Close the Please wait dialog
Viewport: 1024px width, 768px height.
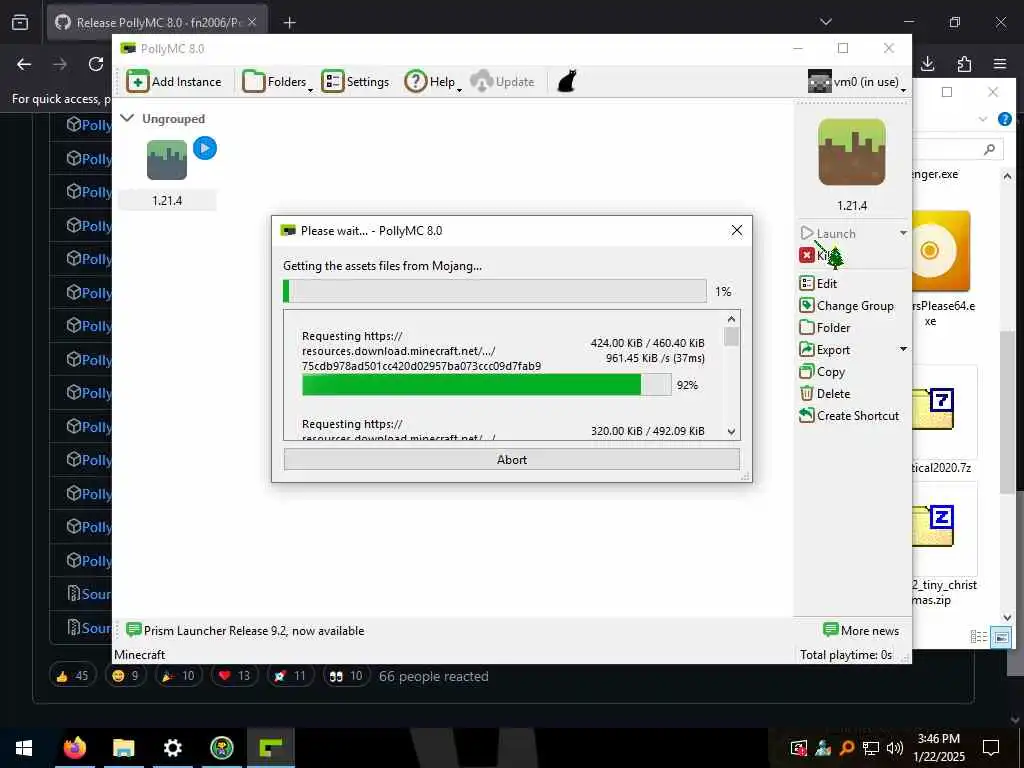(737, 230)
